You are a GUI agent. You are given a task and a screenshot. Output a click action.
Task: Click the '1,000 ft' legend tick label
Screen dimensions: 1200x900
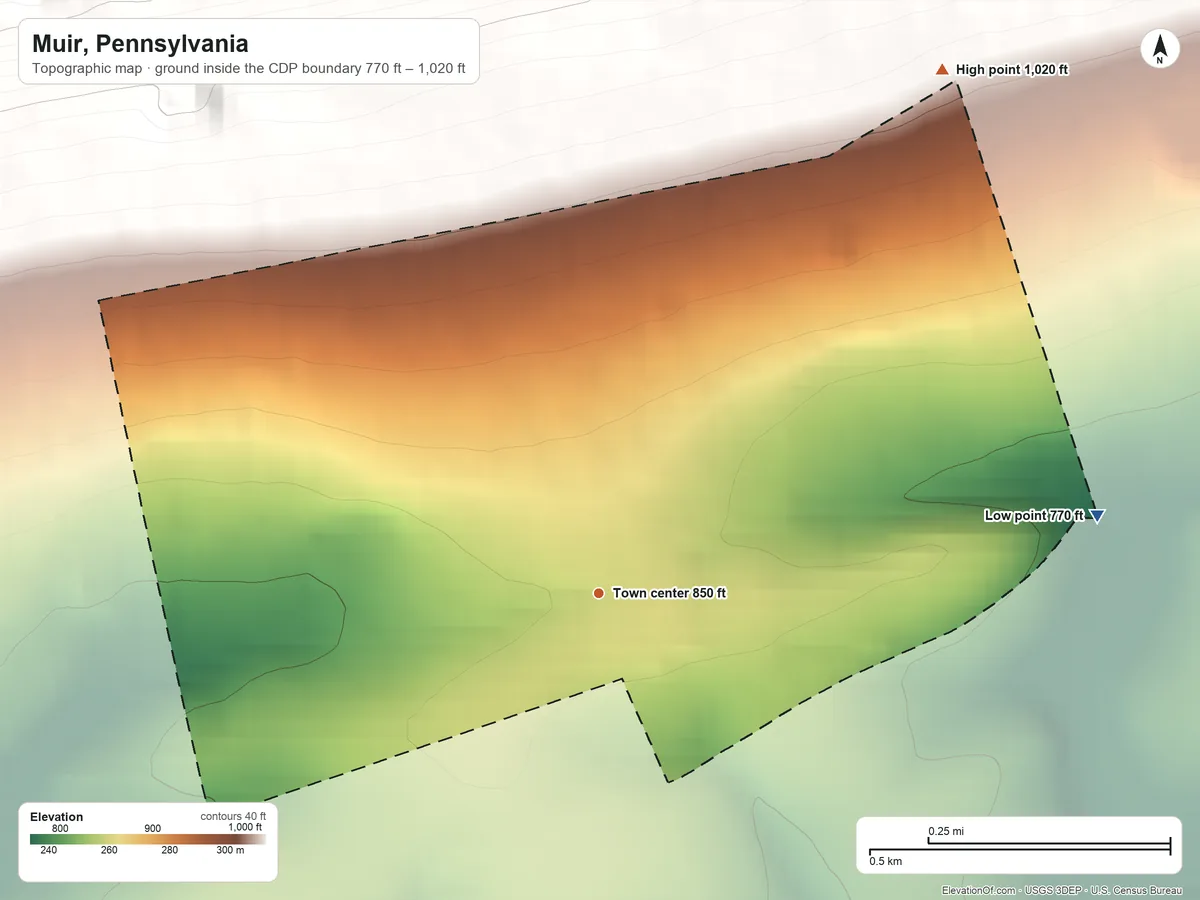(x=245, y=827)
